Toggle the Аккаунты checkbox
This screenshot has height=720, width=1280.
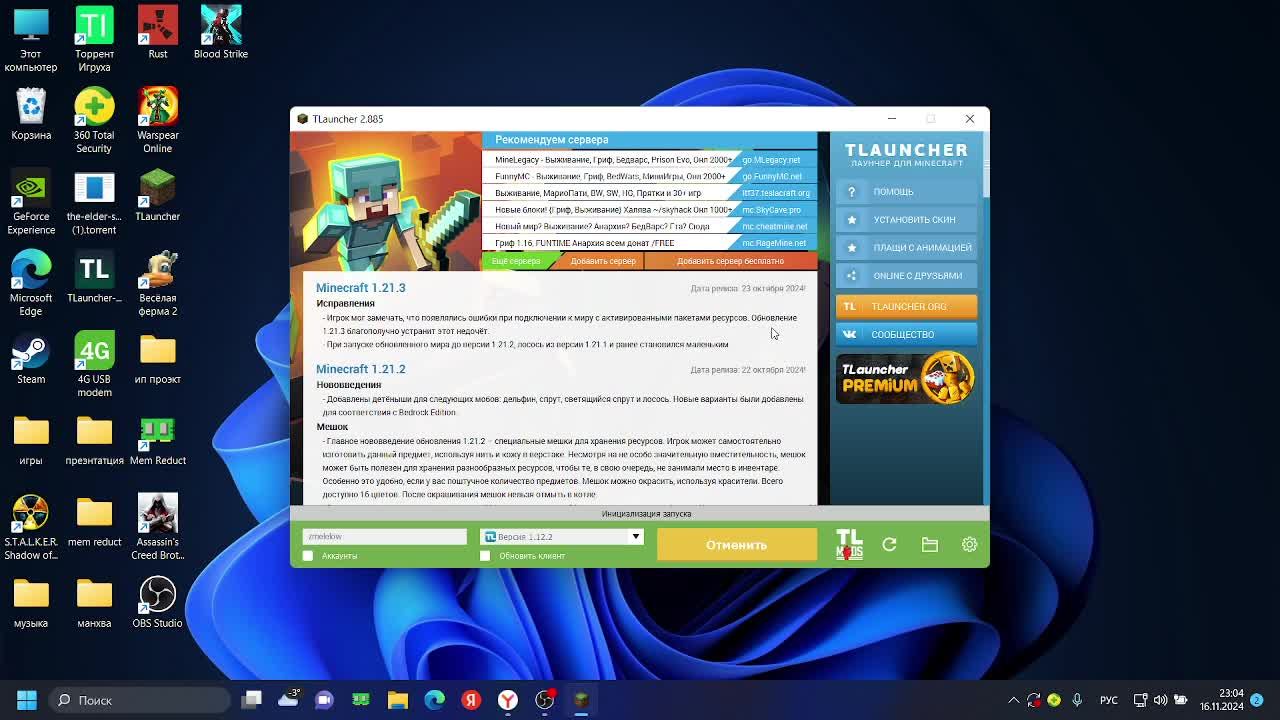308,556
